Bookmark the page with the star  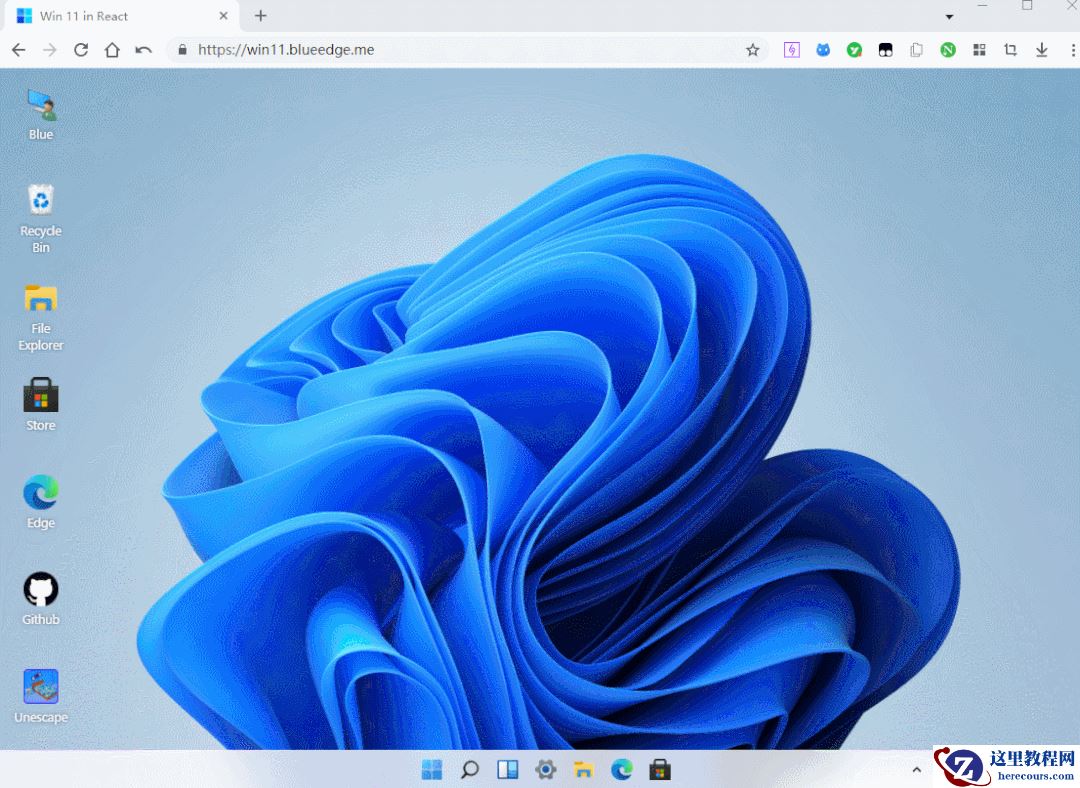point(752,49)
